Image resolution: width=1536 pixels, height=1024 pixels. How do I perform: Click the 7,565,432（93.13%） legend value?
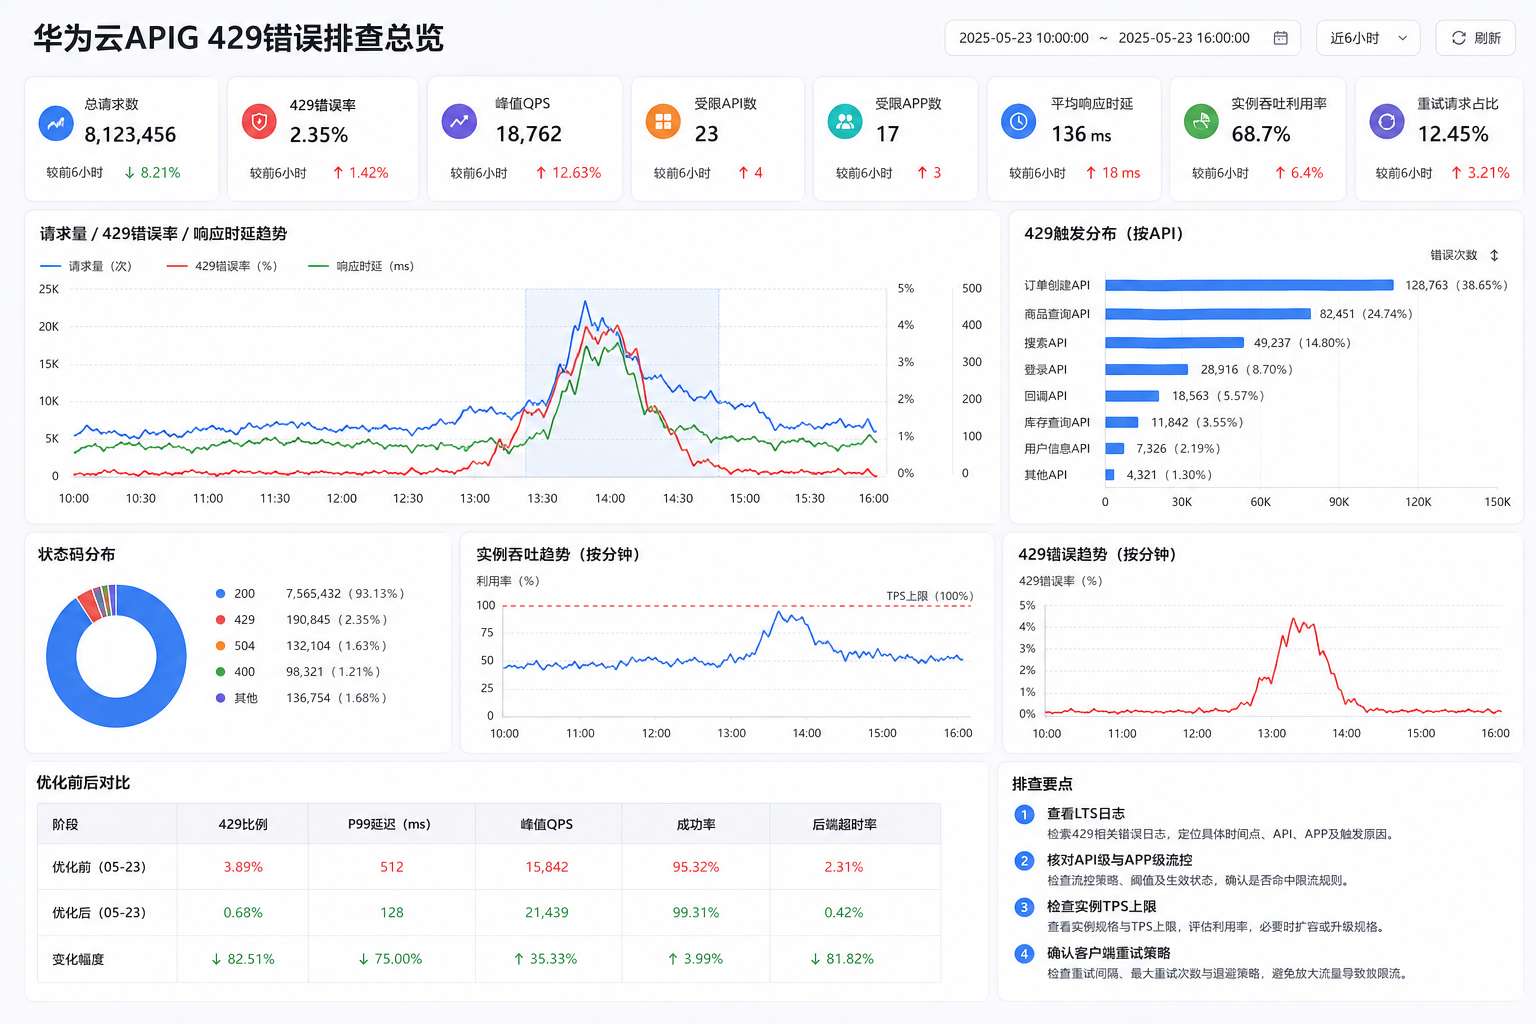click(345, 594)
